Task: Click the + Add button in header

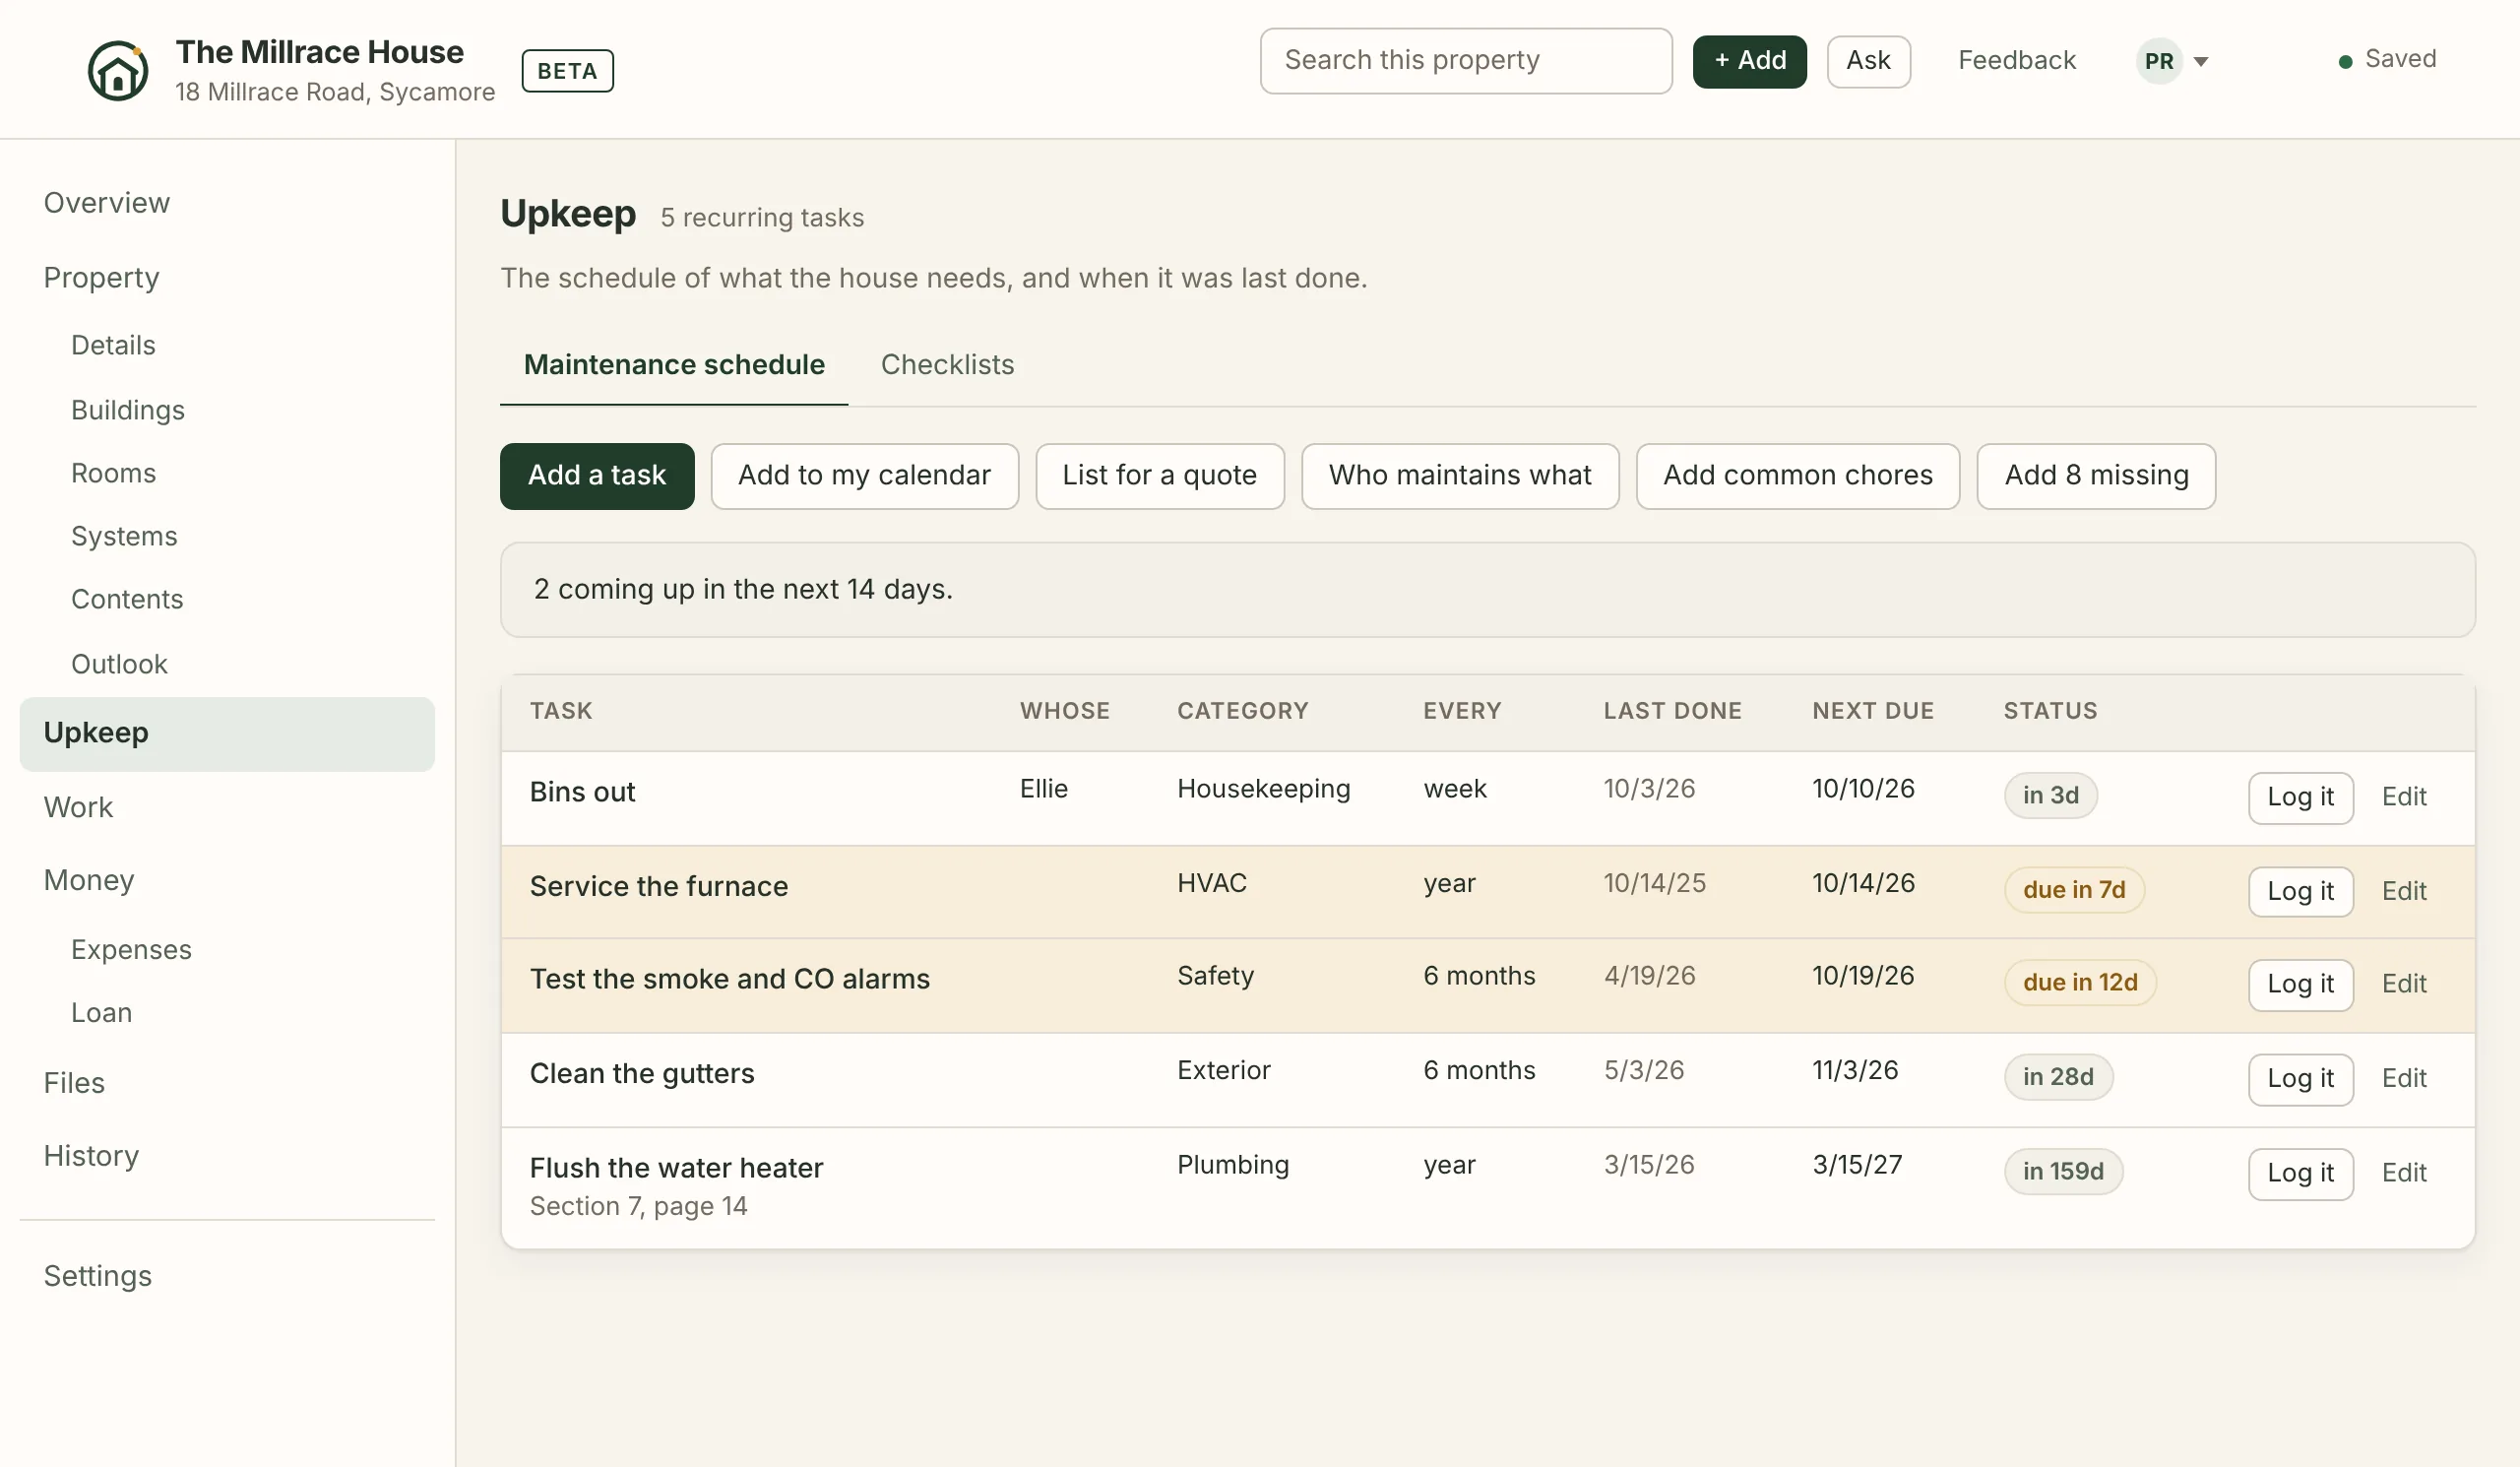Action: coord(1749,61)
